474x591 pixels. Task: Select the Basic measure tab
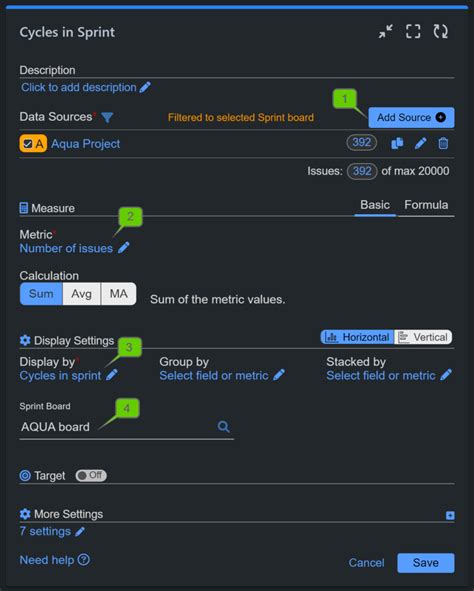[x=375, y=205]
